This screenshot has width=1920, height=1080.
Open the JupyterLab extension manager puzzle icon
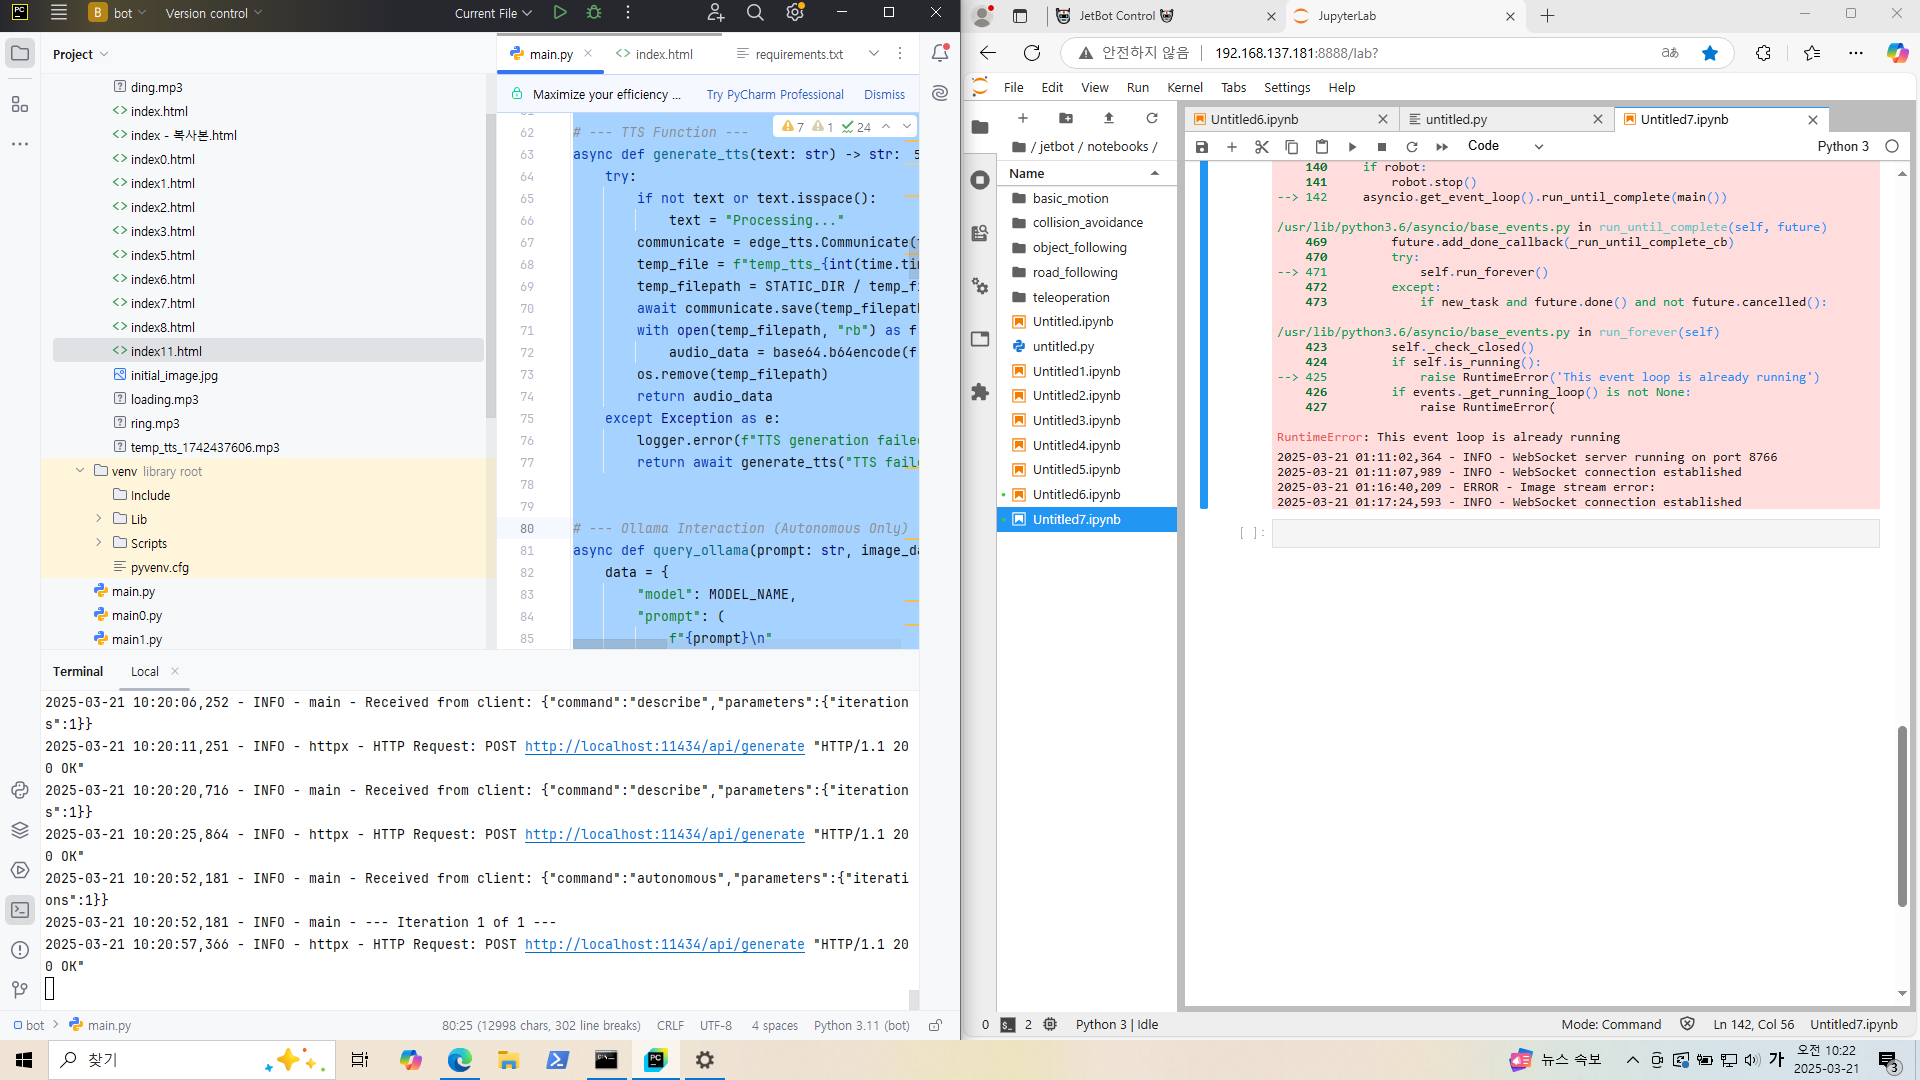[980, 393]
